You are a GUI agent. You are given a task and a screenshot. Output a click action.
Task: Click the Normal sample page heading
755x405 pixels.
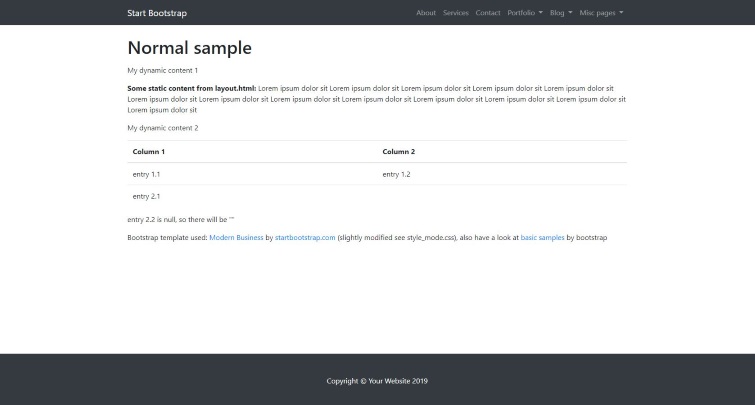coord(190,48)
